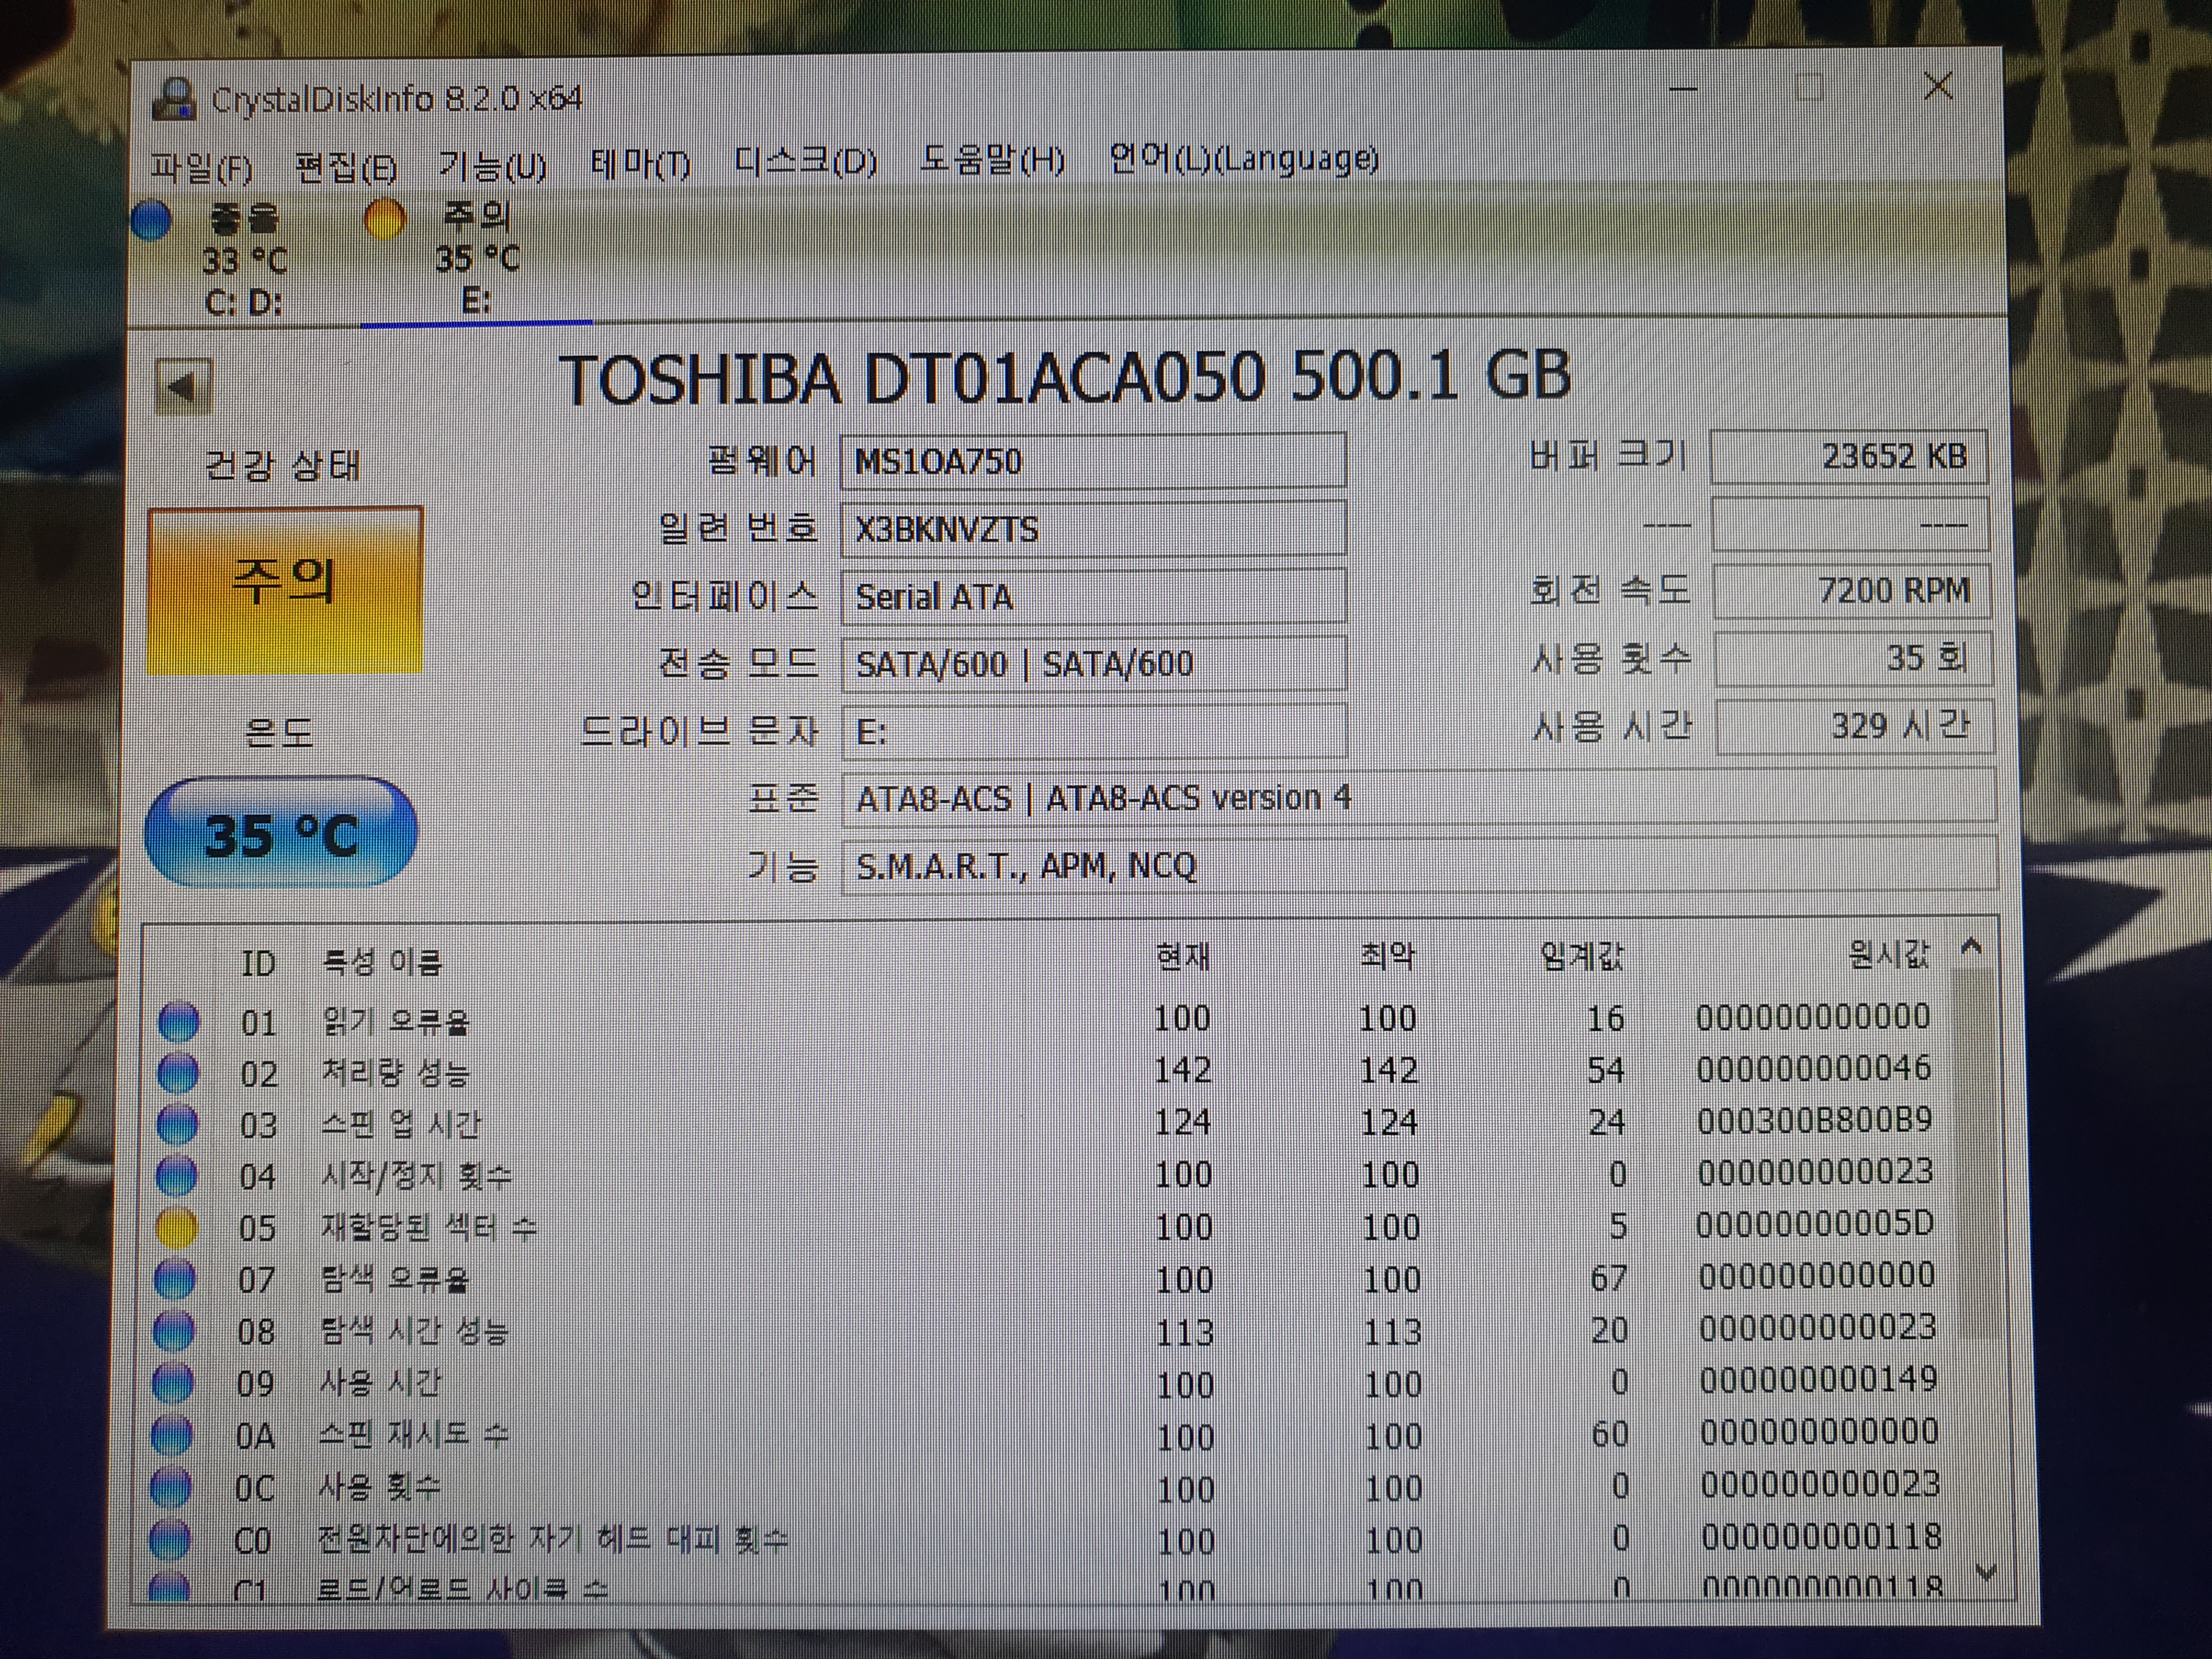Open the 테마(T) menu

click(641, 163)
